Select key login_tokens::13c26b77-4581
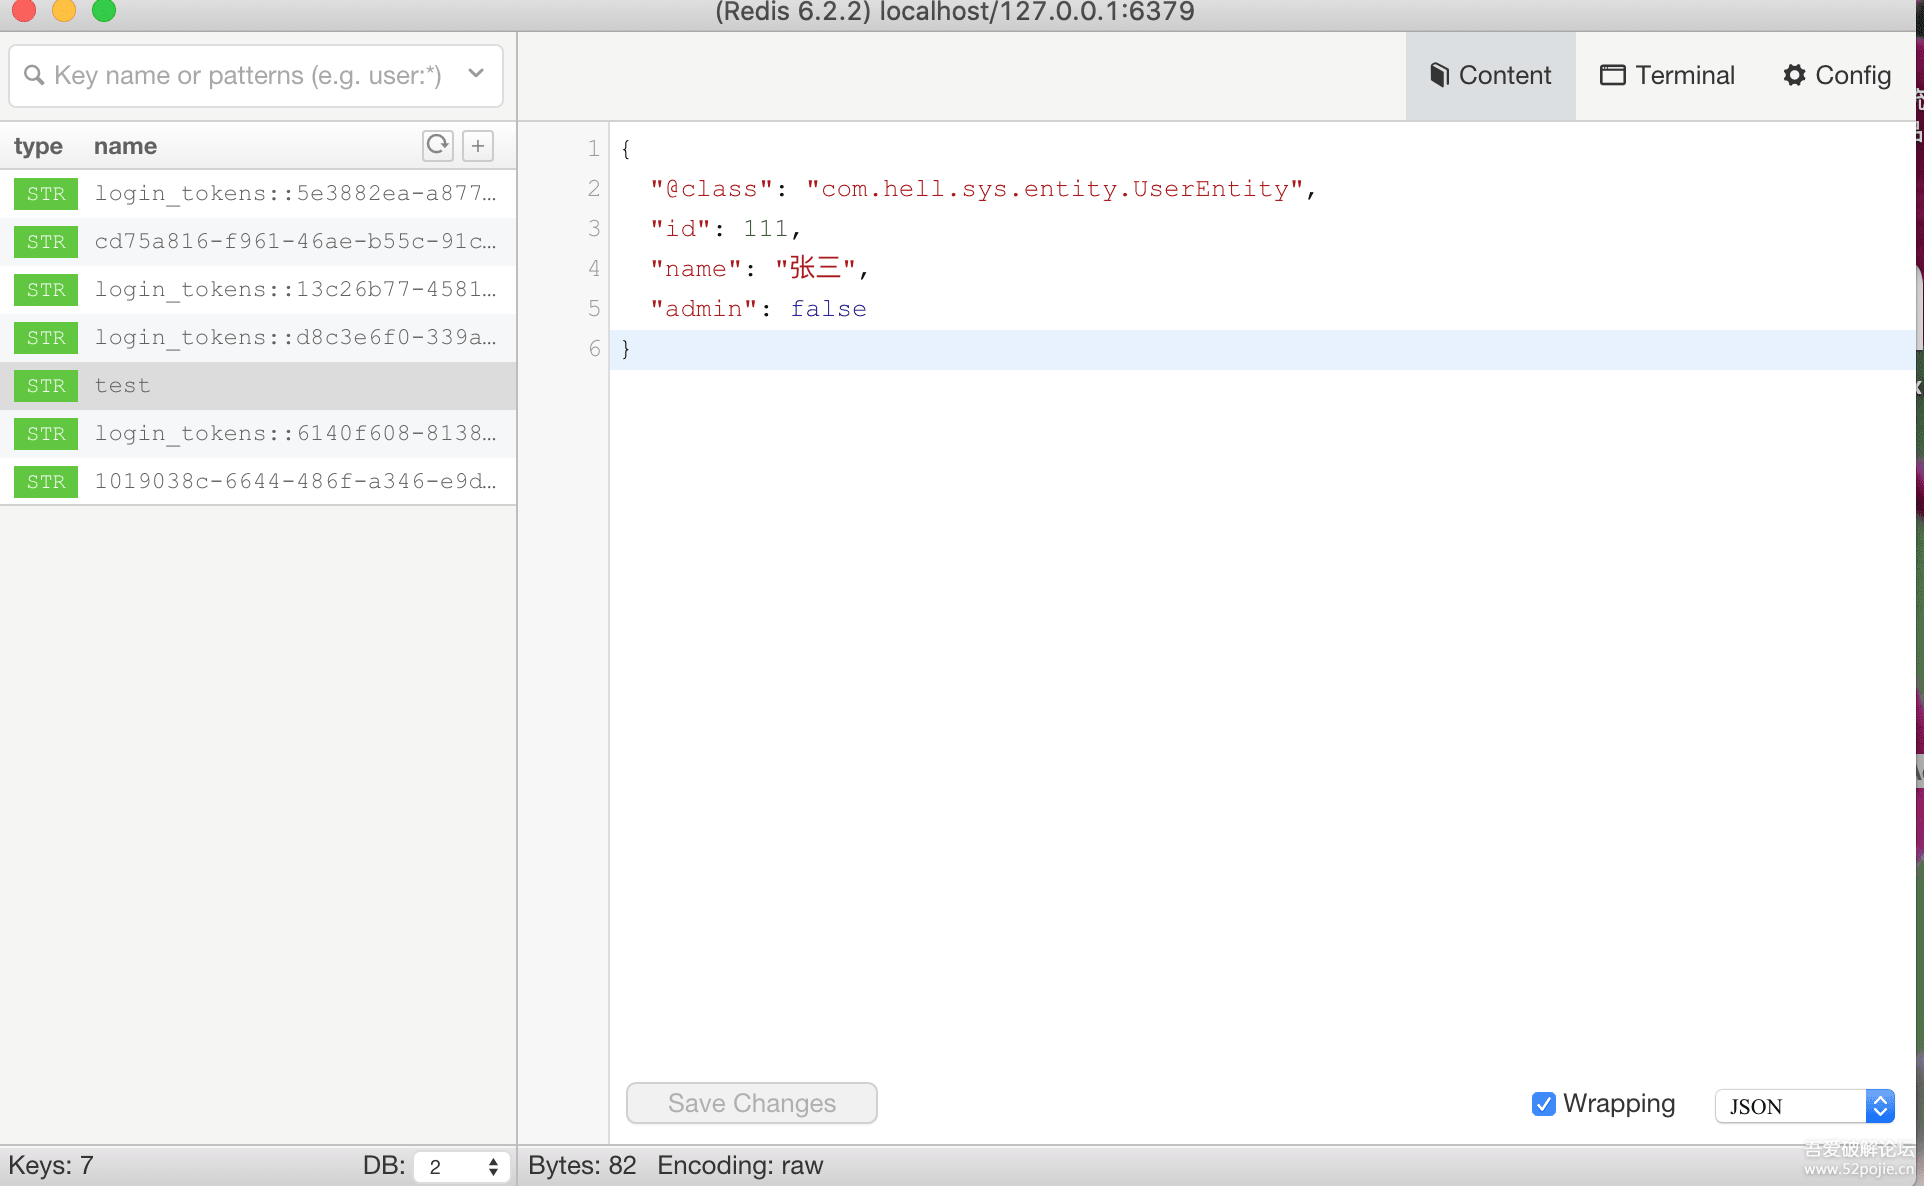The height and width of the screenshot is (1186, 1924). [x=258, y=290]
